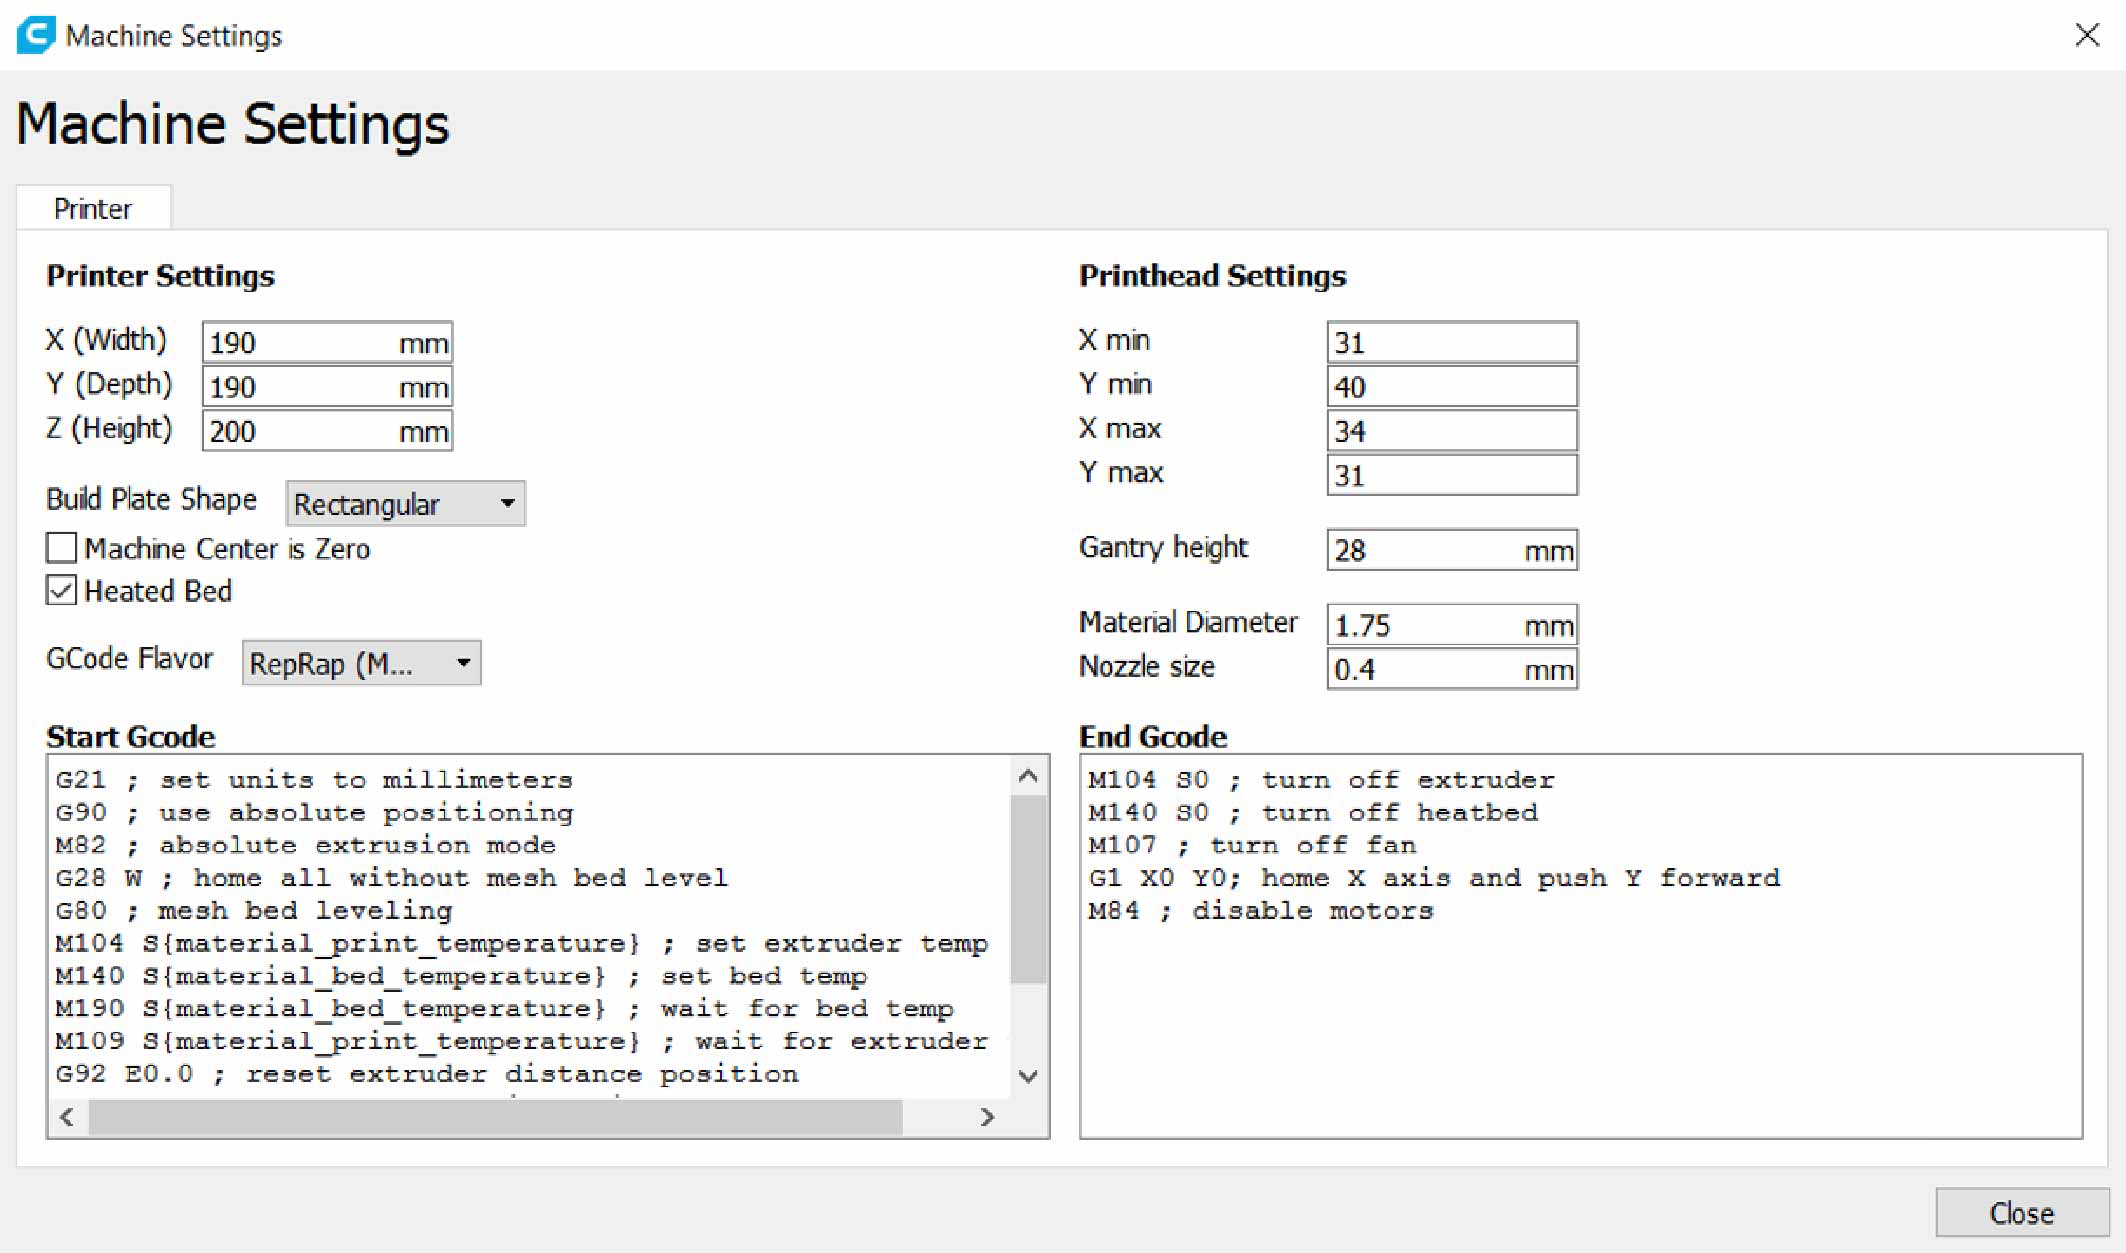Screen dimensions: 2126x1253
Task: Click inside the End Gcode text area
Action: tap(1580, 1020)
